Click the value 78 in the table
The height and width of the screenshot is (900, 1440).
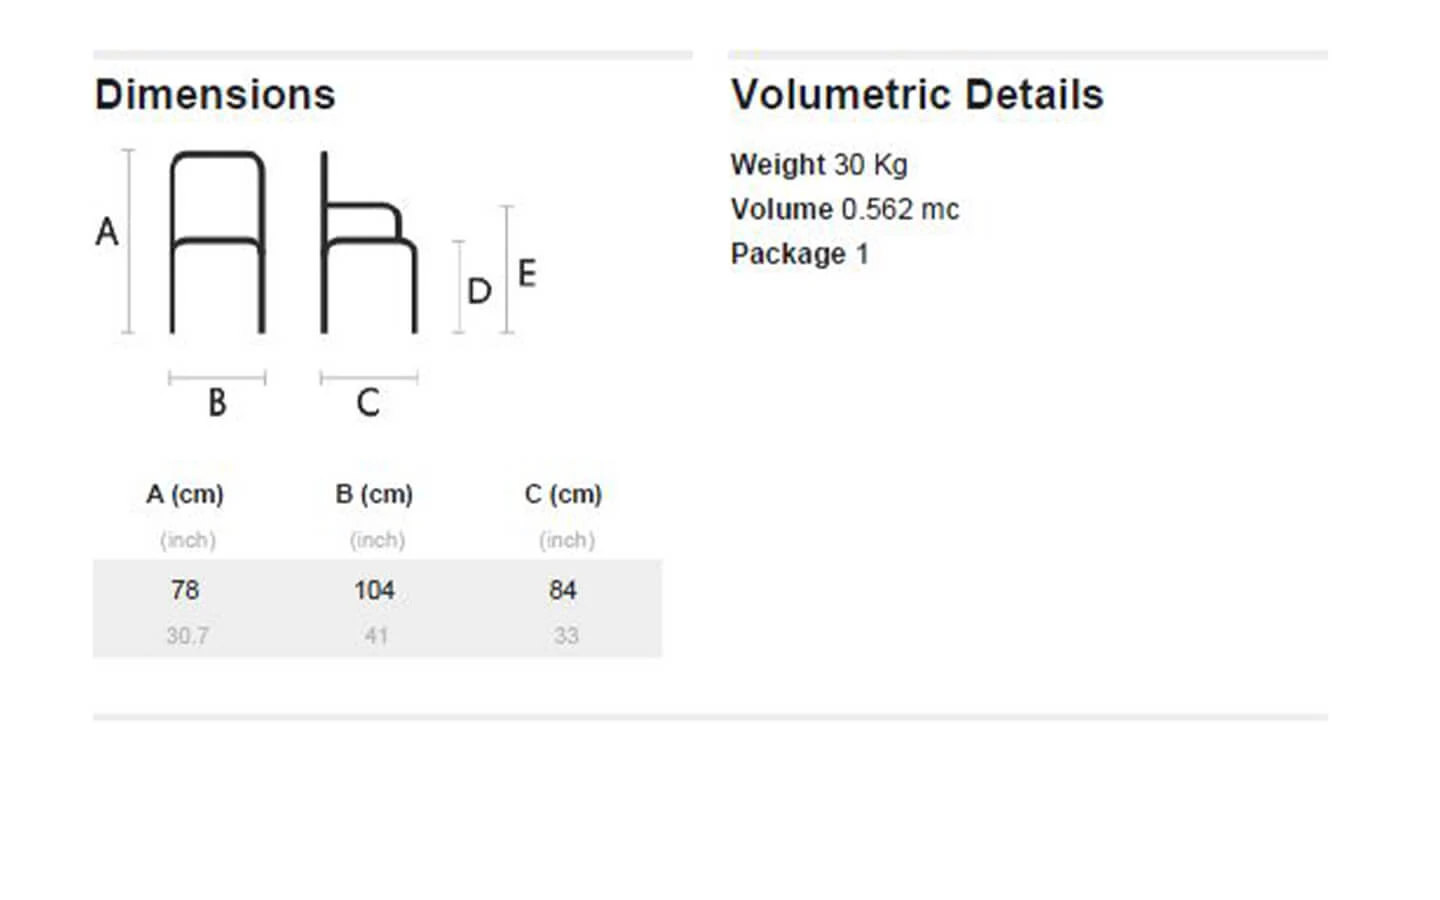point(185,590)
